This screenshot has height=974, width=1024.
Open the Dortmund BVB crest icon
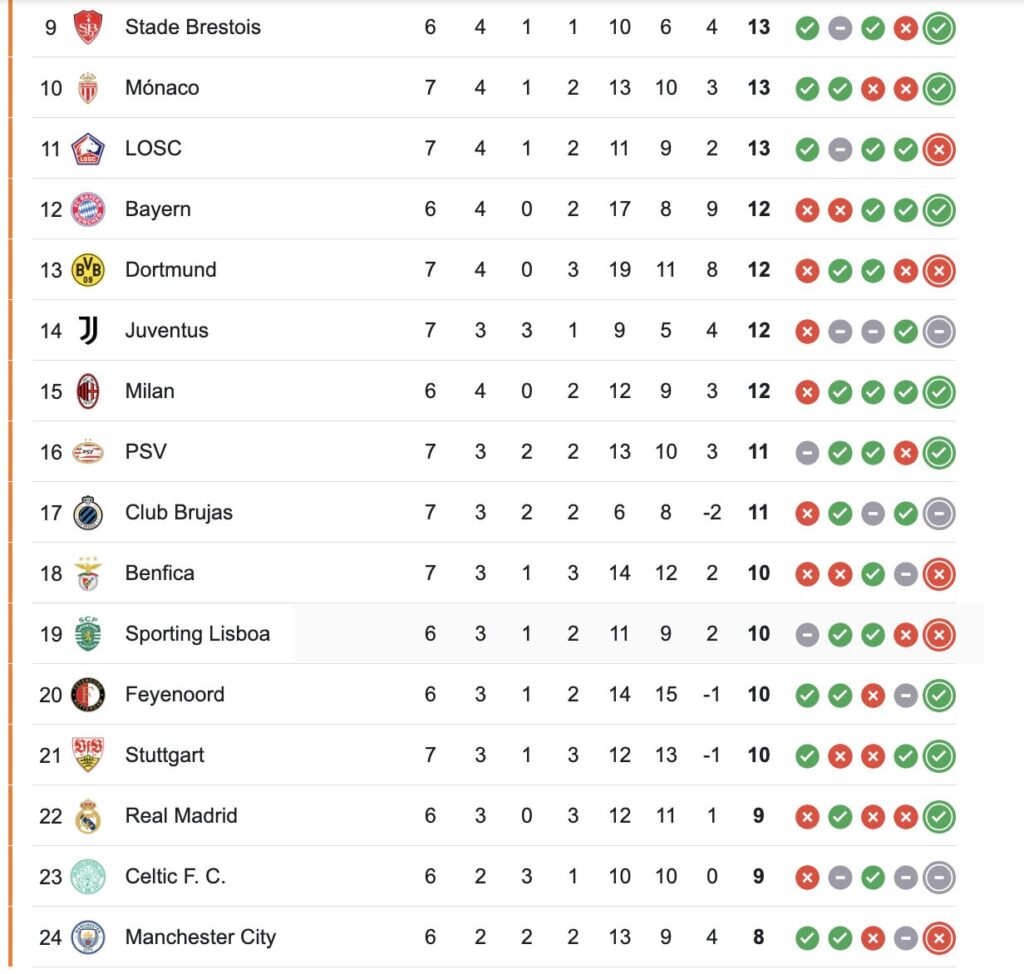[88, 270]
